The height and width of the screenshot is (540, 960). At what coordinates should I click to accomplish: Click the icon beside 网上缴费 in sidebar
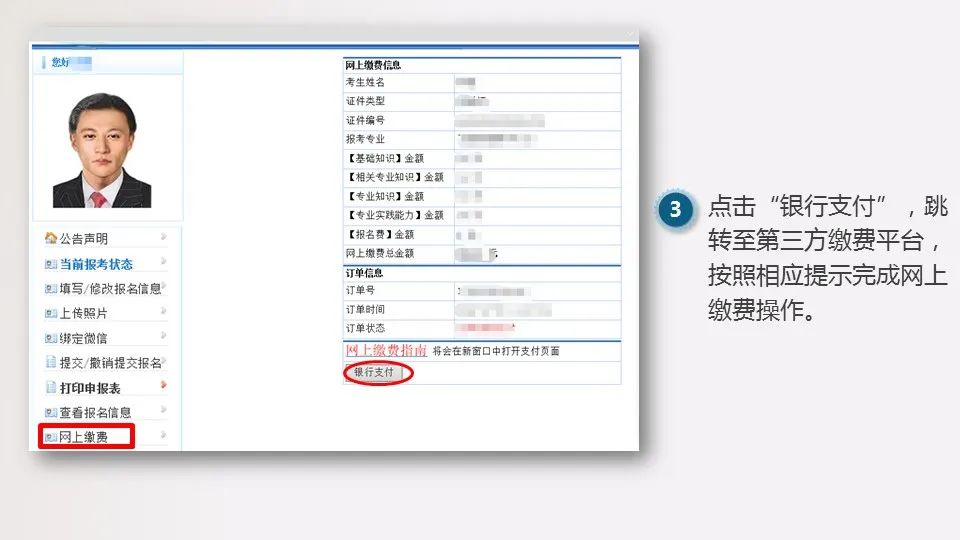coord(51,437)
